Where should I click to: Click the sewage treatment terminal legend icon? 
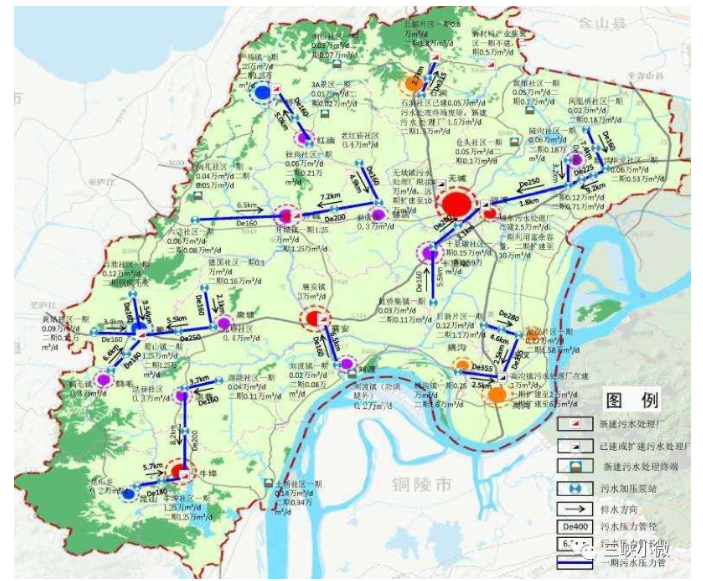573,466
